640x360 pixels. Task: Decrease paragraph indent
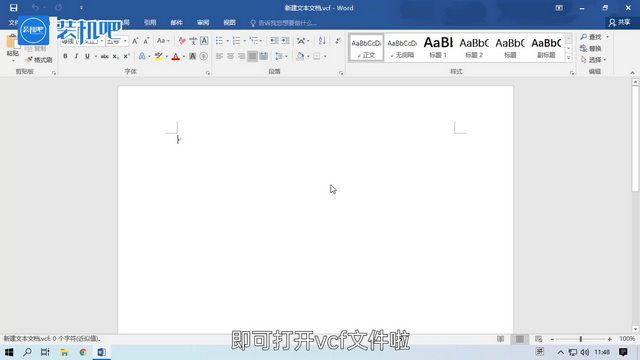coord(274,40)
